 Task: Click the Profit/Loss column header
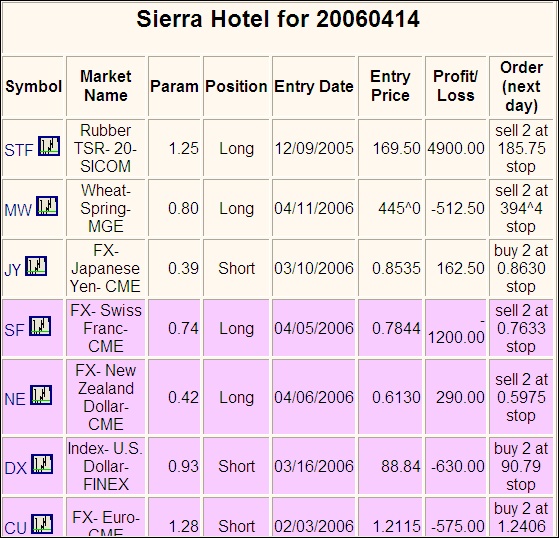click(456, 86)
